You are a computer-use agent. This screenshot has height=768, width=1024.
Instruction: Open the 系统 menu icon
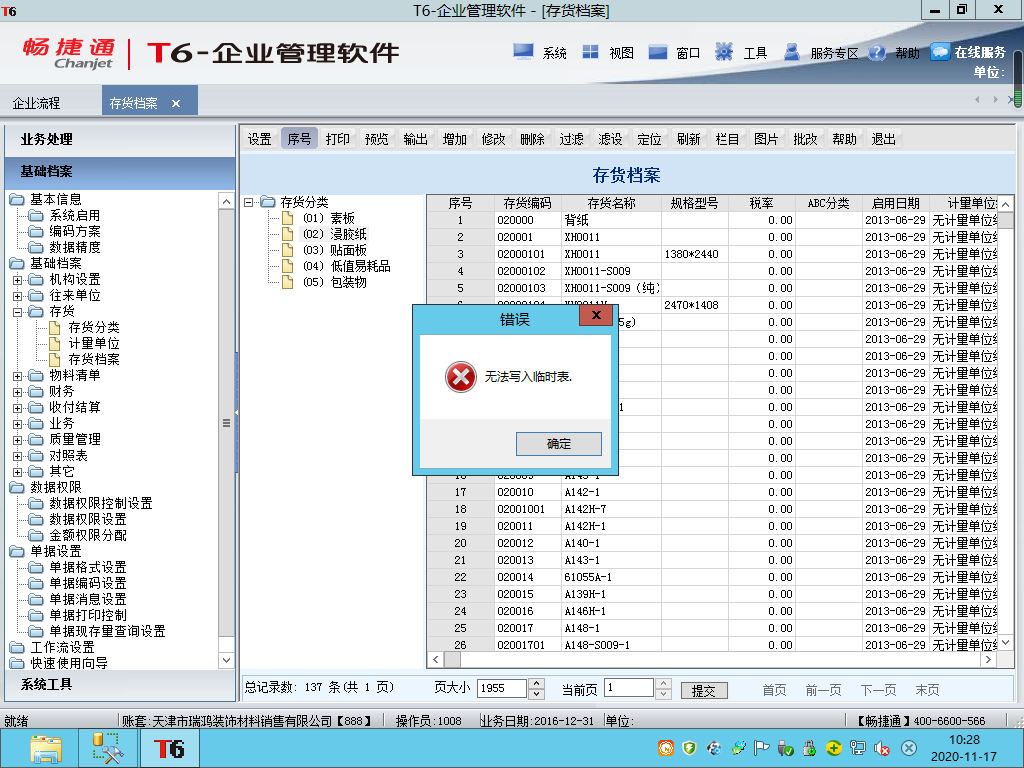point(523,52)
